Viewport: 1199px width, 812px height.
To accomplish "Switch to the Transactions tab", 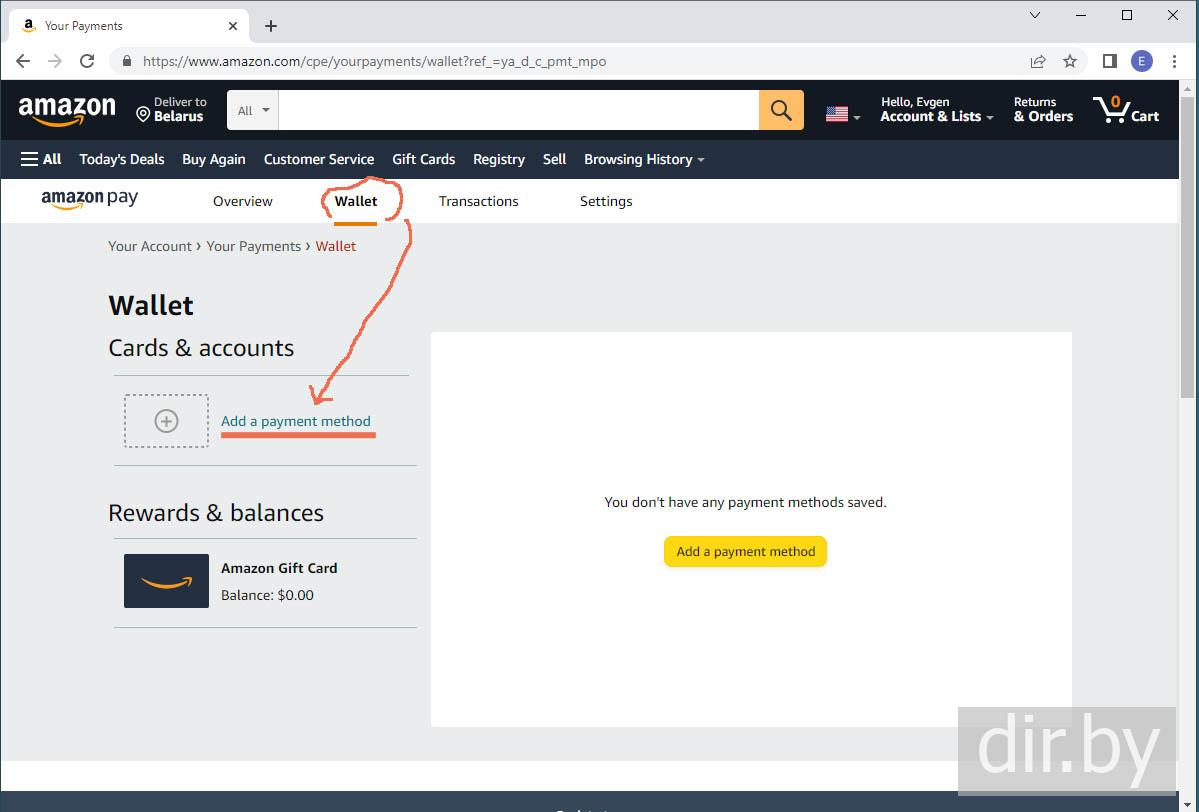I will point(479,201).
